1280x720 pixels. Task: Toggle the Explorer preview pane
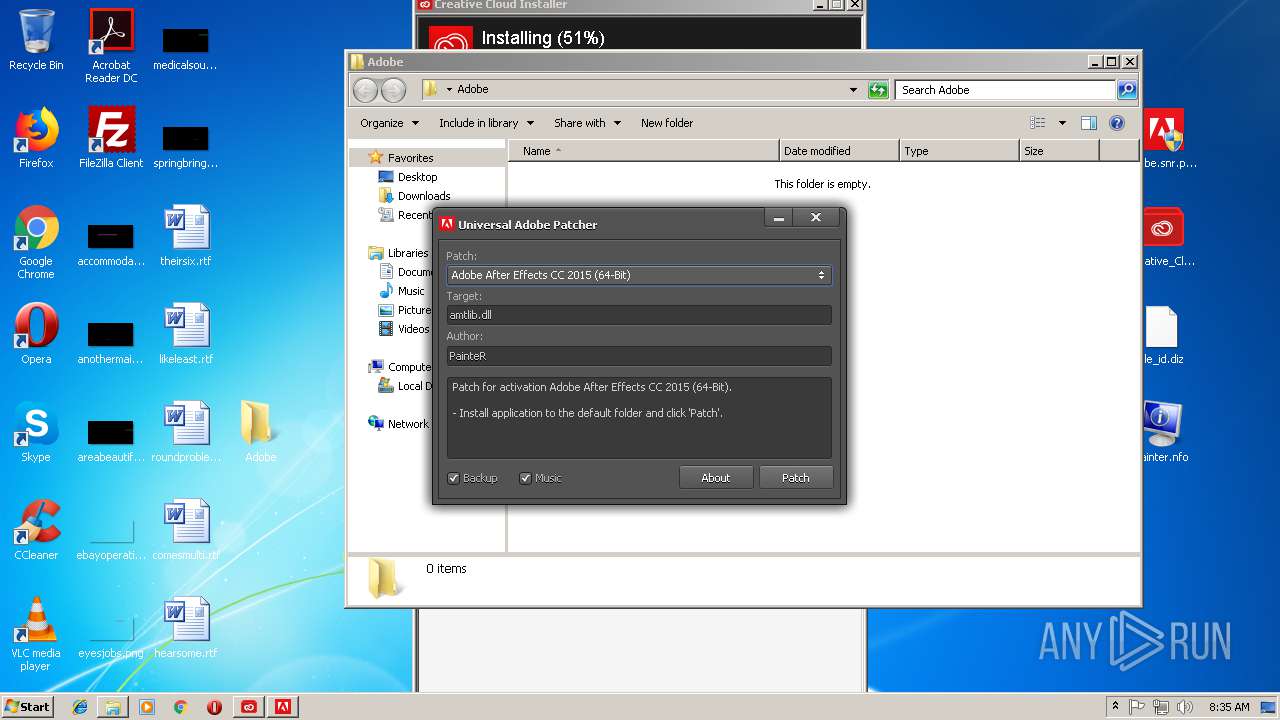coord(1089,123)
